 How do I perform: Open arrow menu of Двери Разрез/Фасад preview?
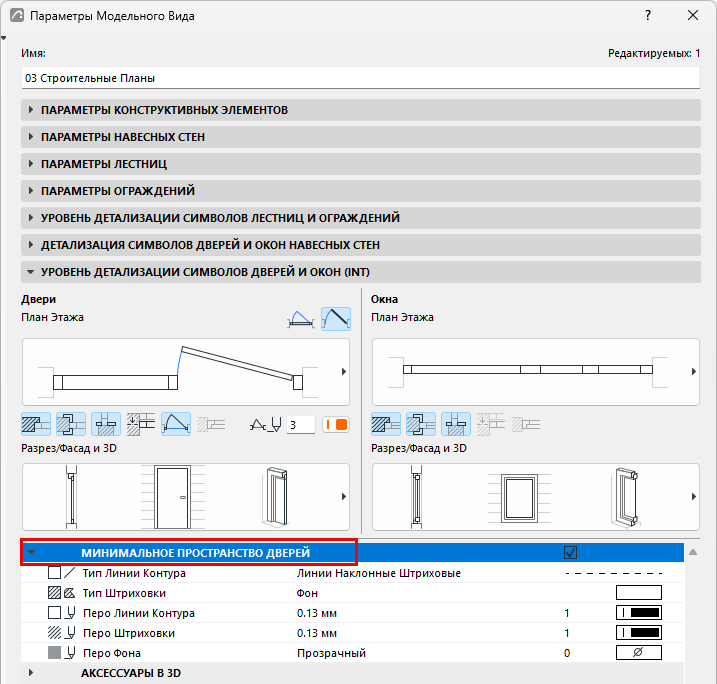pos(344,497)
